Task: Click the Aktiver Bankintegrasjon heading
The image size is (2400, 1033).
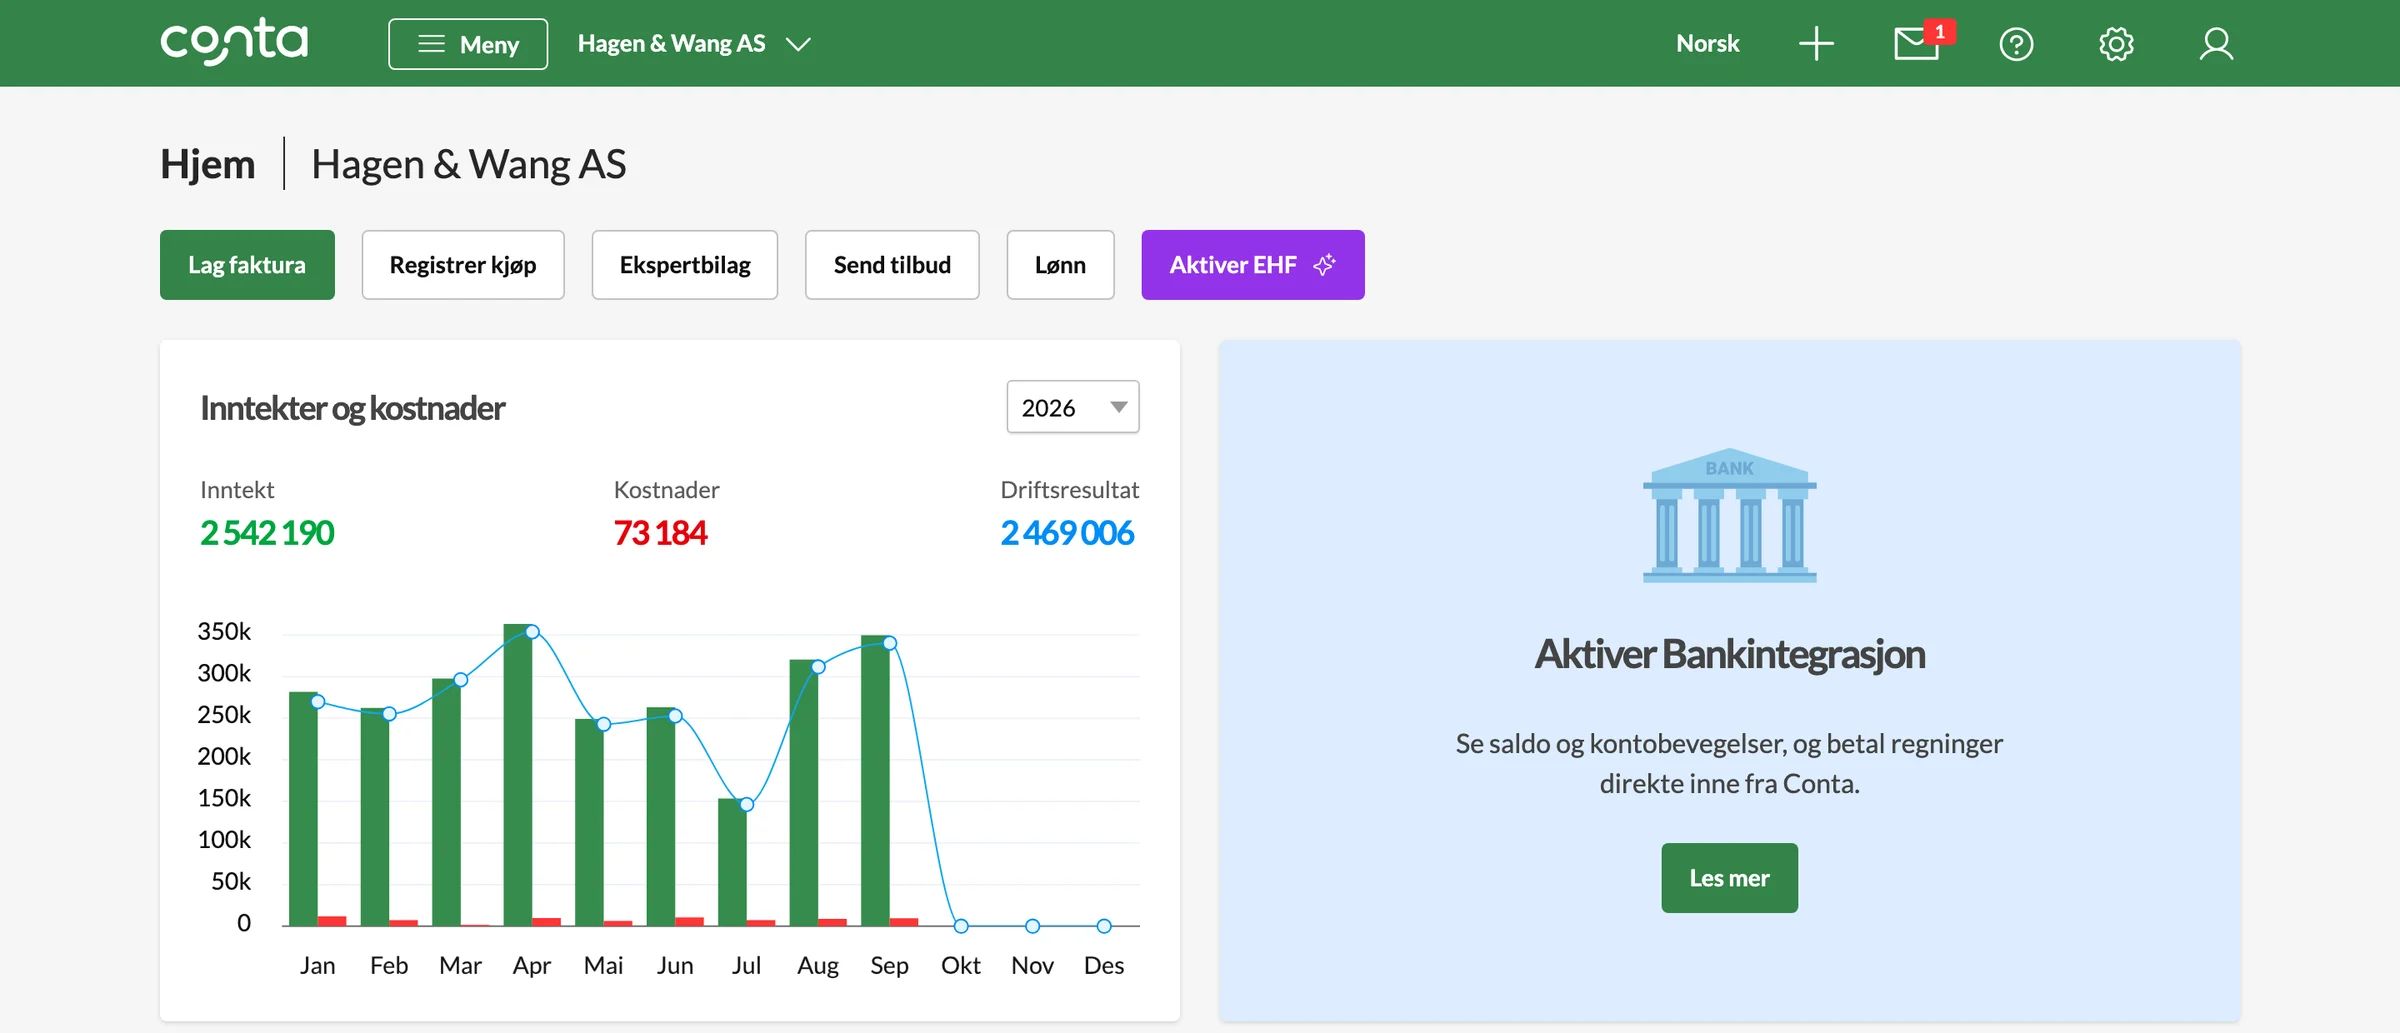Action: (x=1730, y=654)
